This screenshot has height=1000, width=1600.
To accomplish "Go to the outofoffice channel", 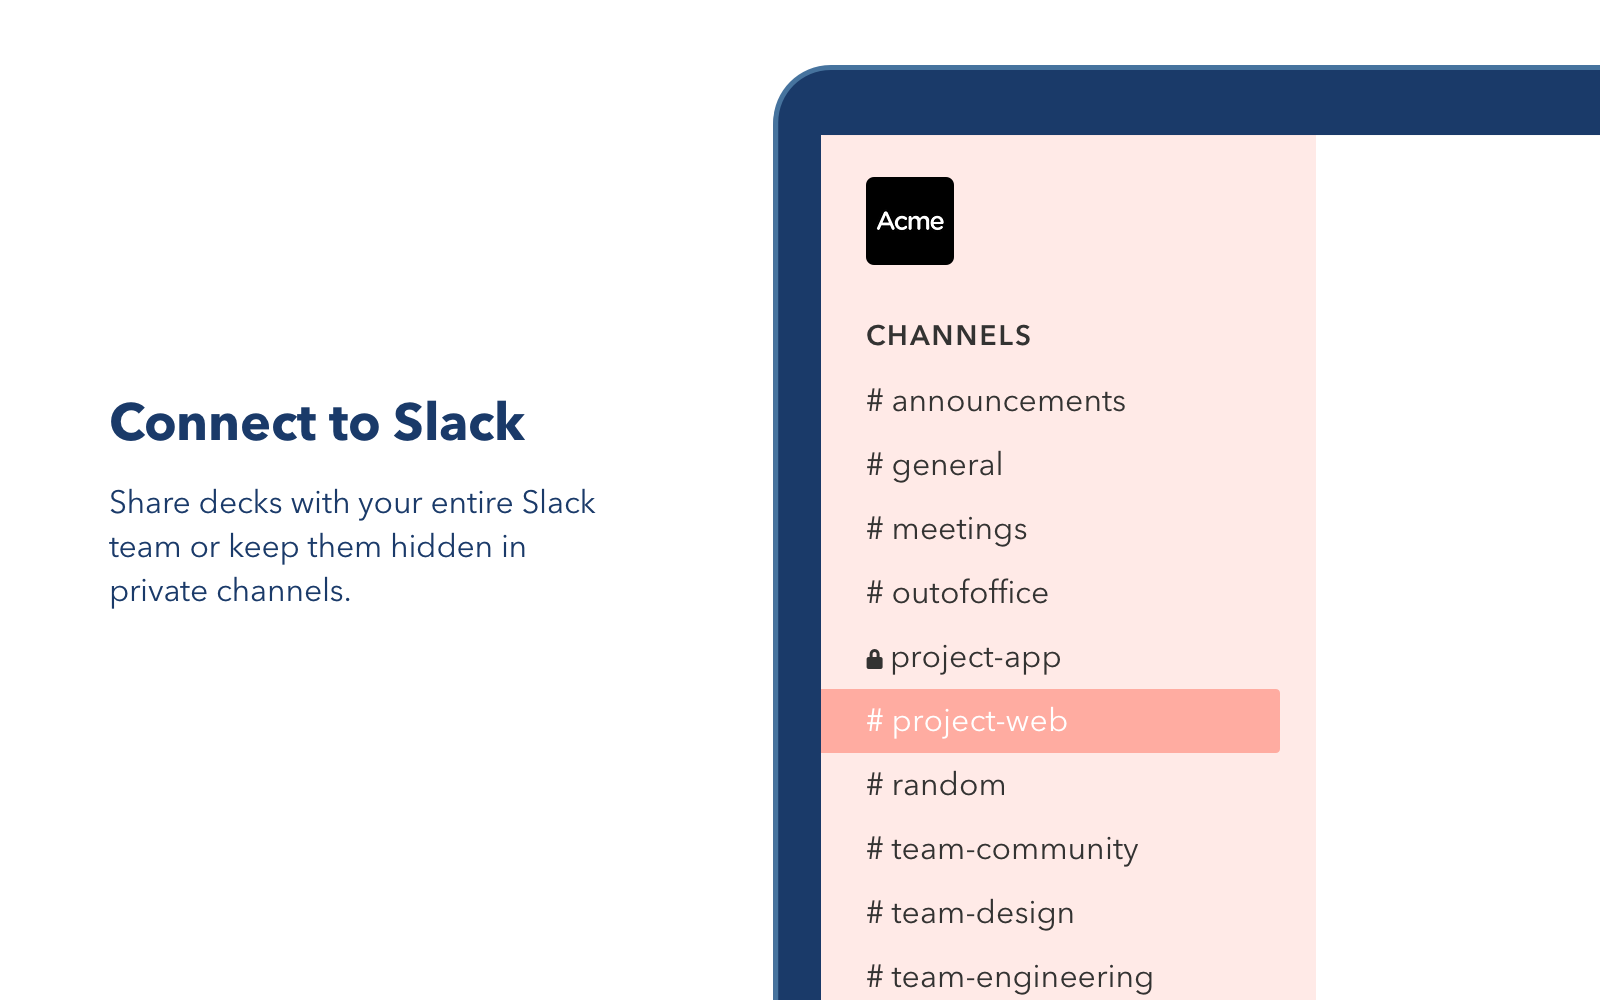I will click(x=957, y=593).
